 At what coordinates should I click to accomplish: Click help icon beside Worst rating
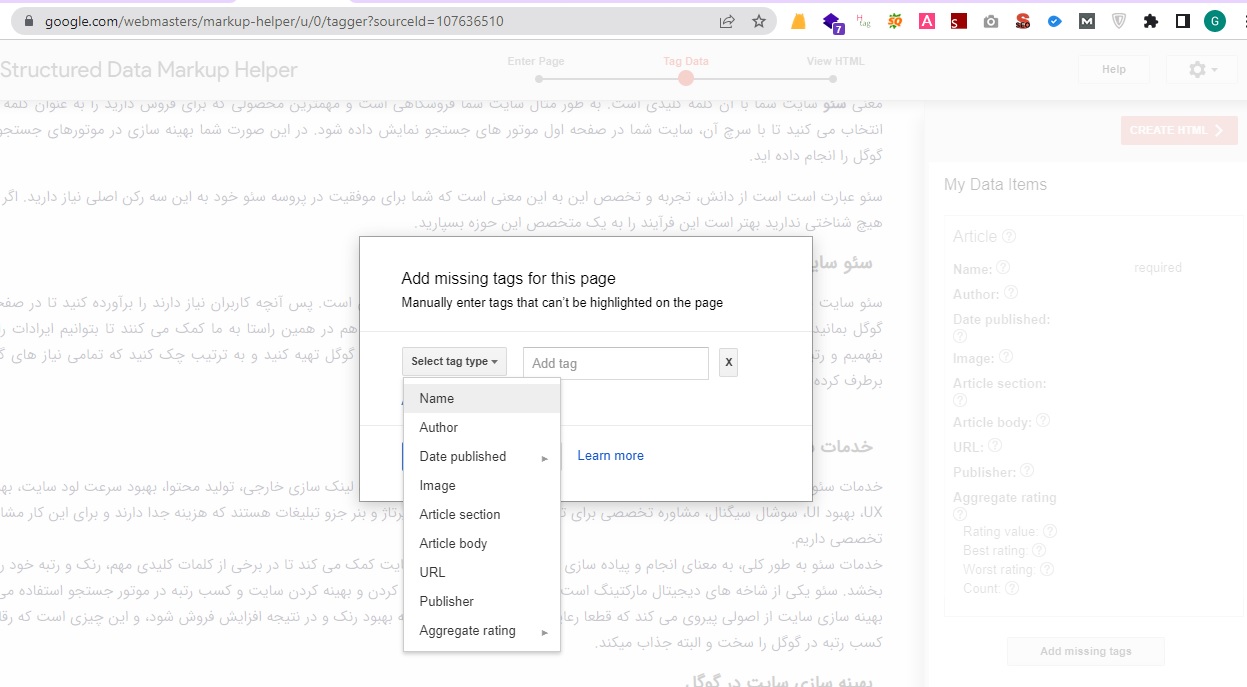point(1047,569)
